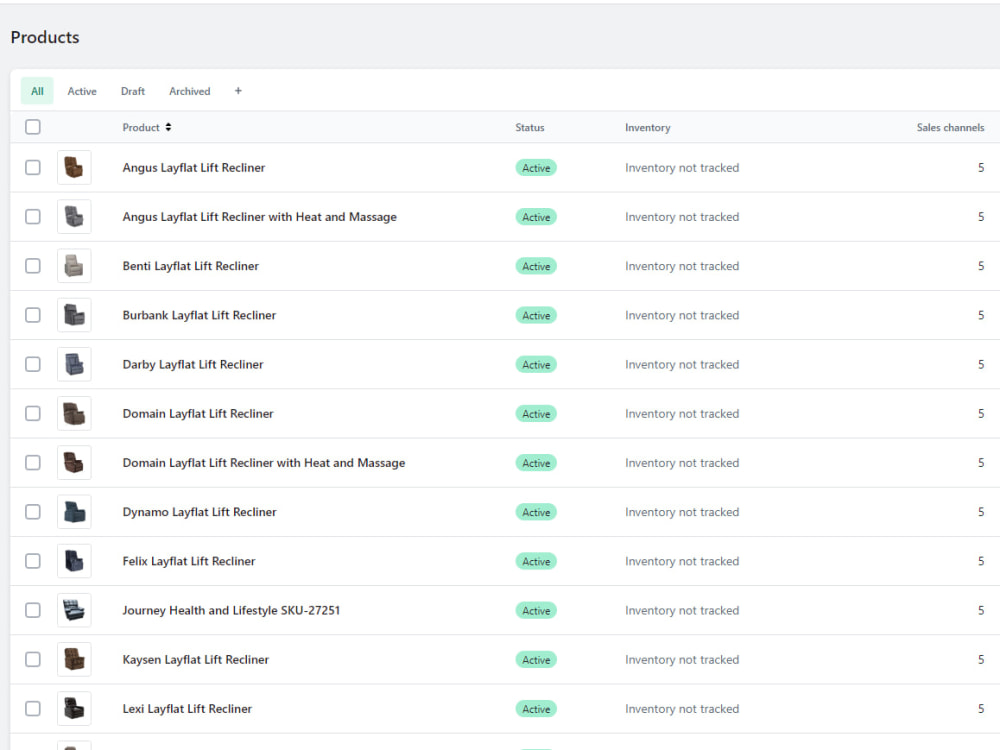The width and height of the screenshot is (1000, 750).
Task: Tick the Darby Layflat Lift Recliner checkbox
Action: tap(33, 364)
